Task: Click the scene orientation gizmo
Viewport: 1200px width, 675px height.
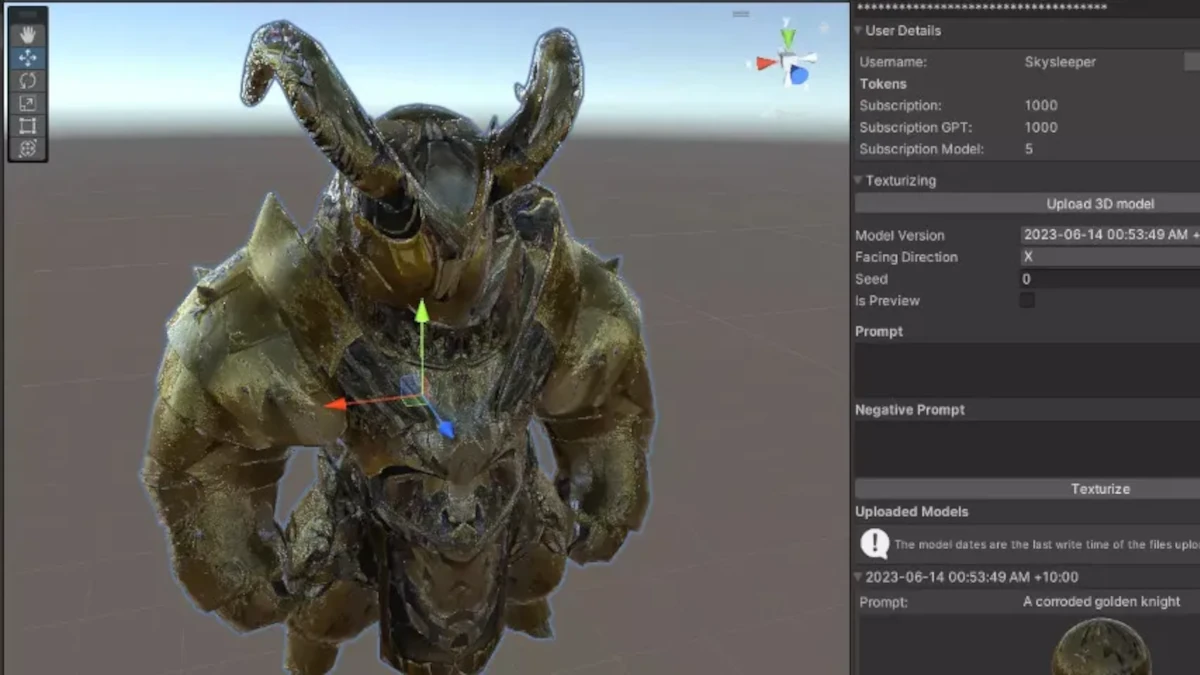Action: coord(788,60)
